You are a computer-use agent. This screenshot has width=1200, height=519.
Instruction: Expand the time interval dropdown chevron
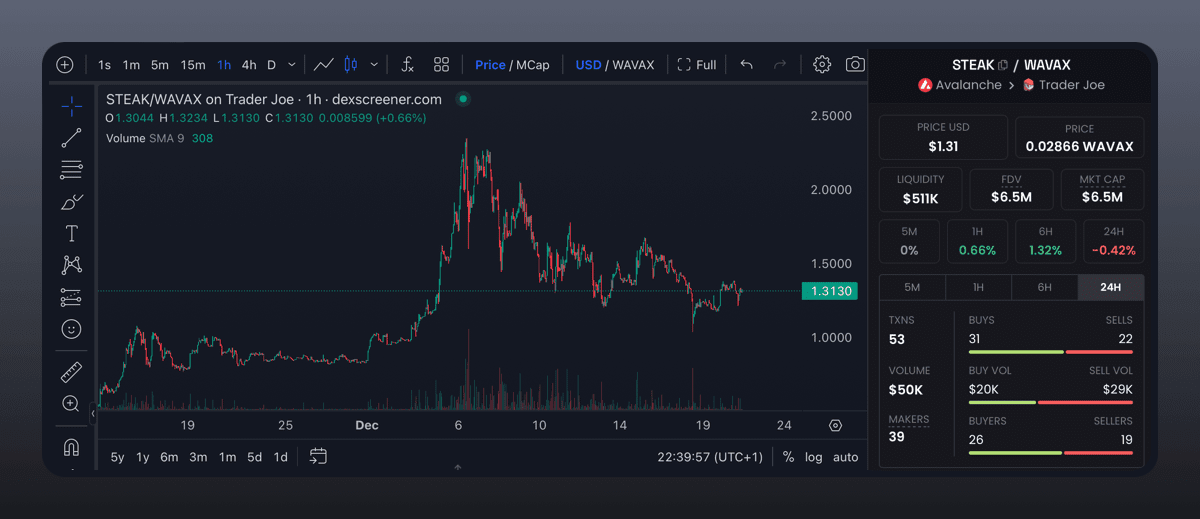point(292,65)
